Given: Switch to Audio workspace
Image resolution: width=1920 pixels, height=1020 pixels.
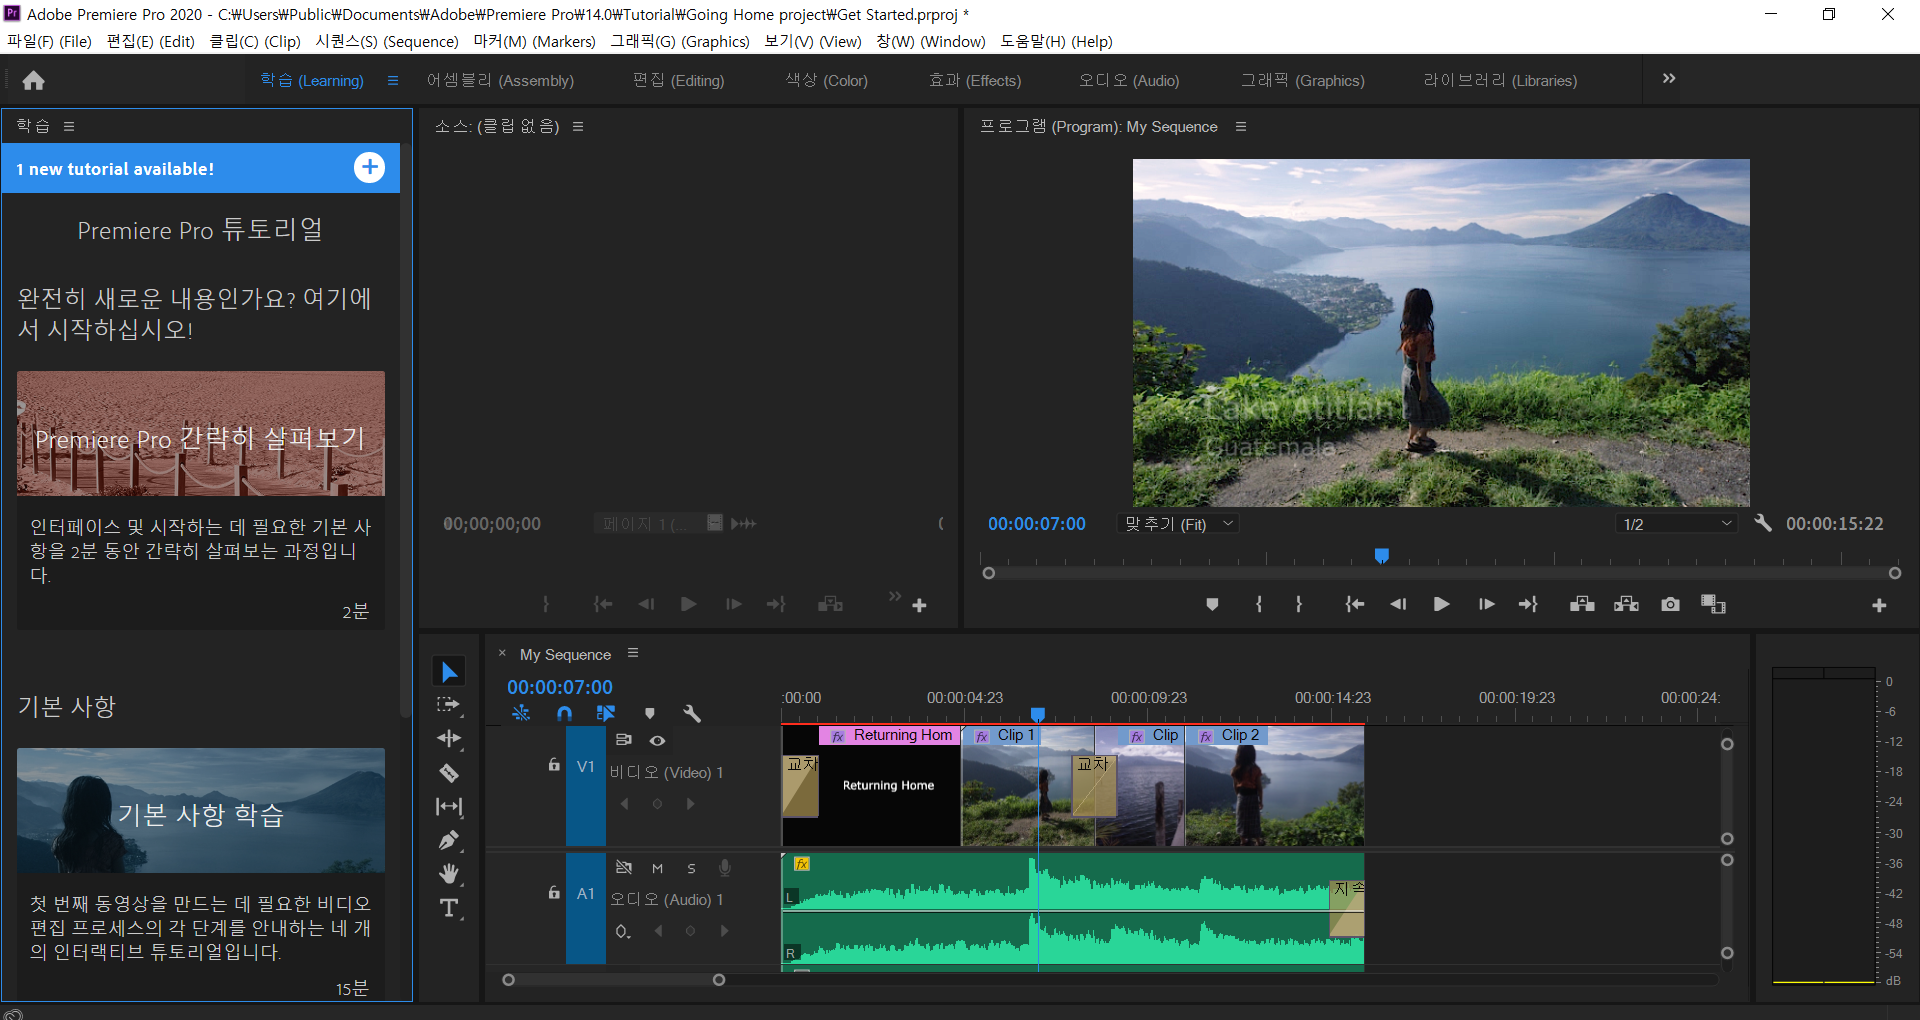Looking at the screenshot, I should click(1129, 80).
